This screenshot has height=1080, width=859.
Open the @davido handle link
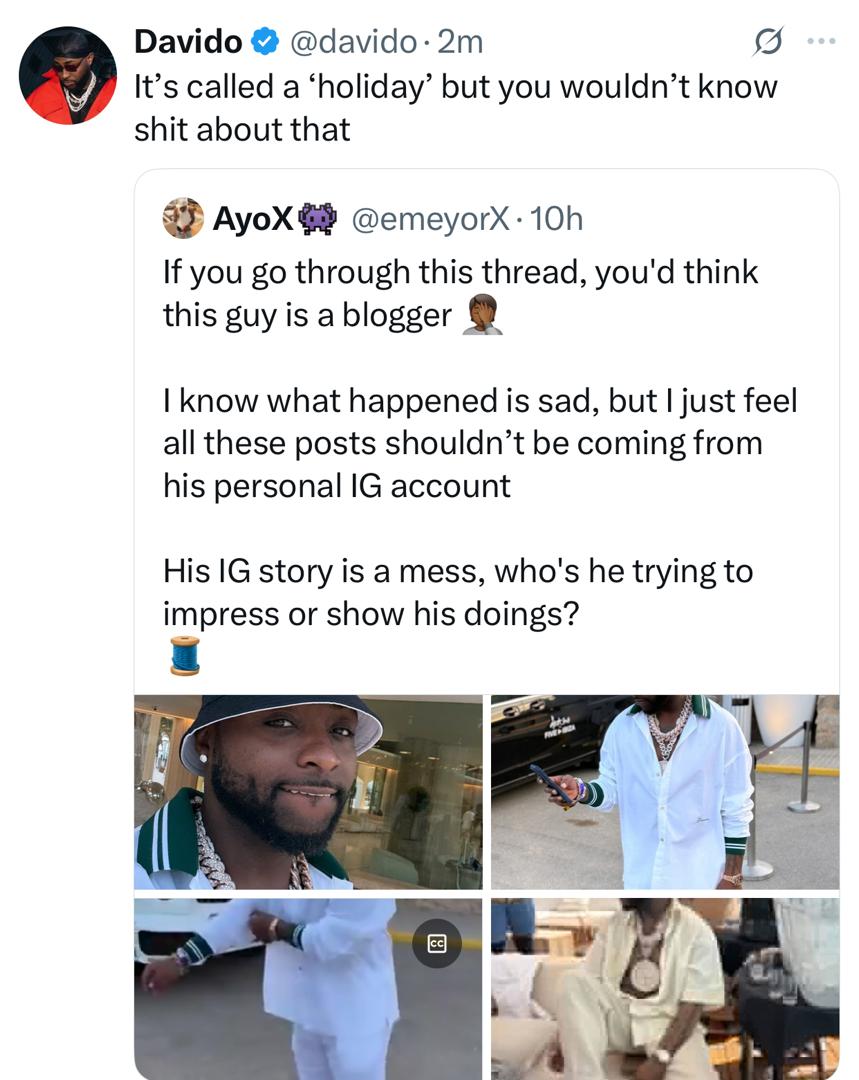[352, 42]
